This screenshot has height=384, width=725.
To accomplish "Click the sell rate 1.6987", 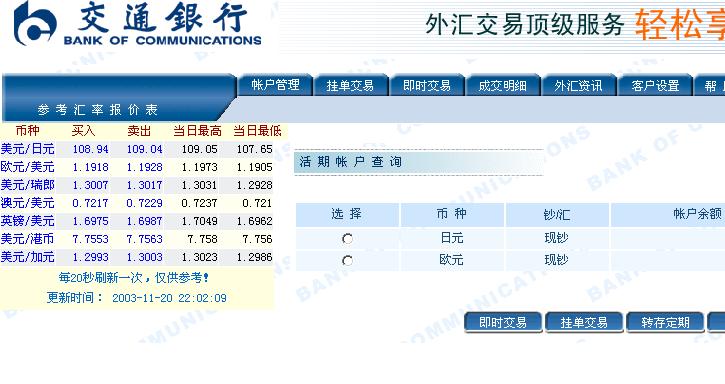I will 145,221.
